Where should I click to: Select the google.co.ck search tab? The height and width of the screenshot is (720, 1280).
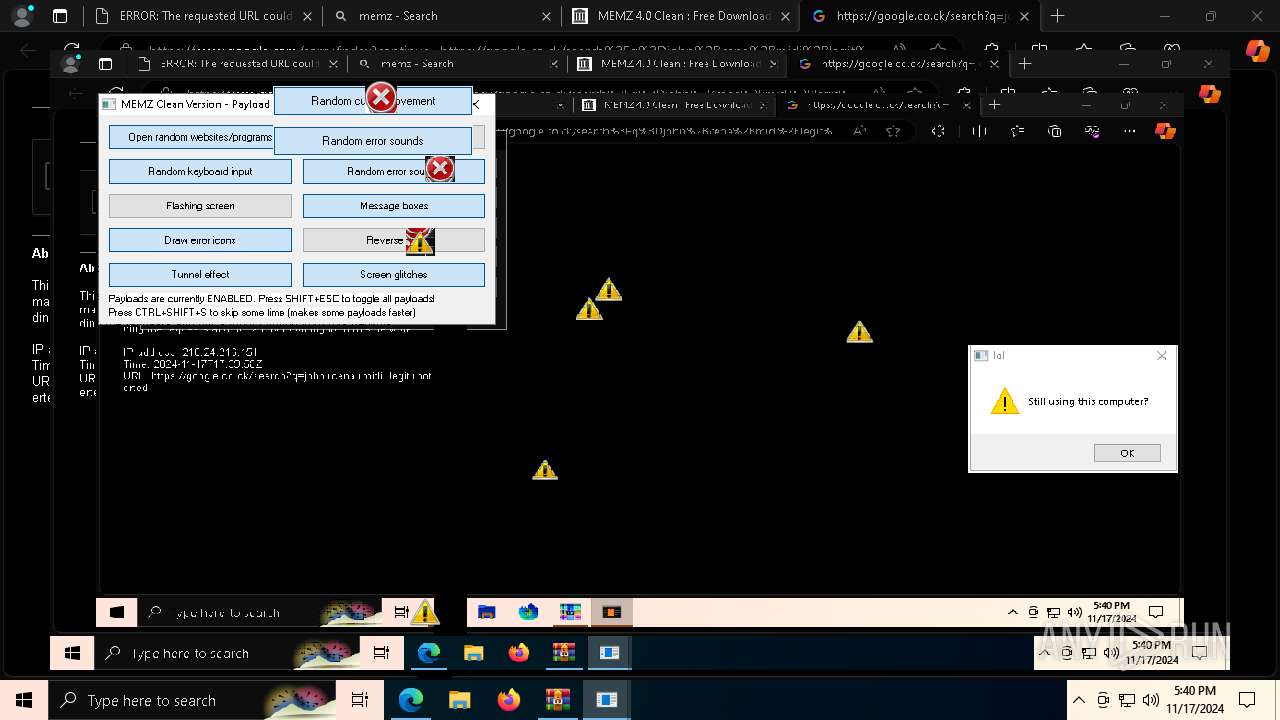click(919, 16)
